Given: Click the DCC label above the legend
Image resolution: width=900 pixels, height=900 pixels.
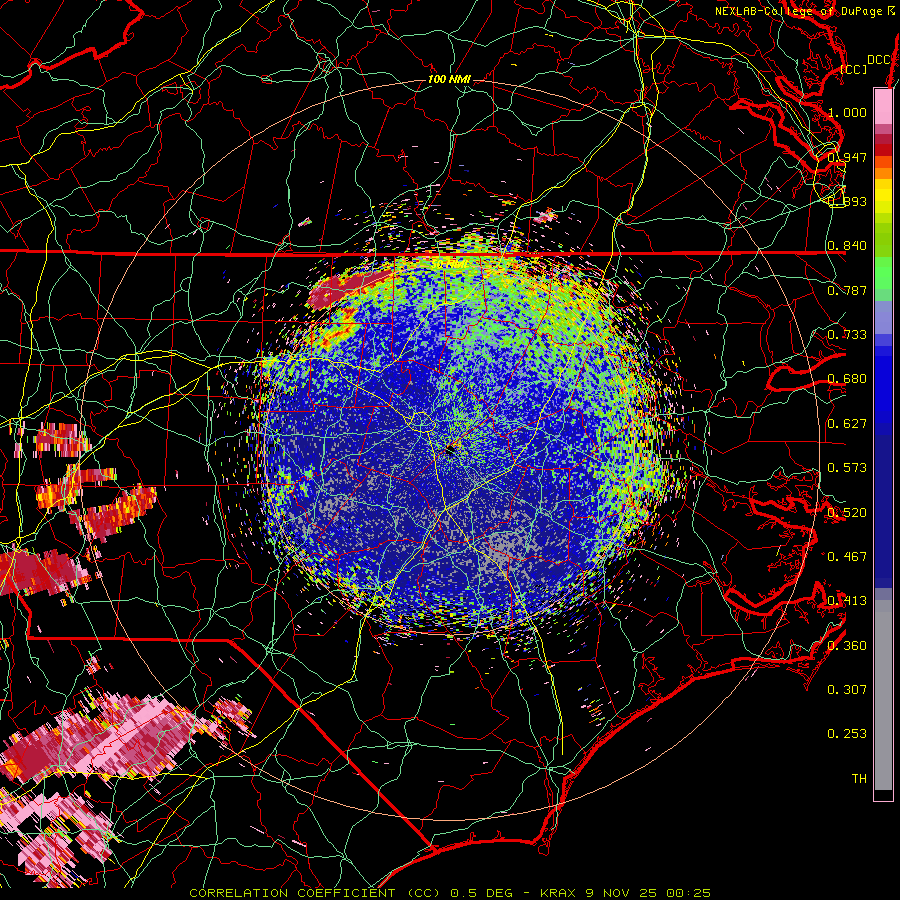Looking at the screenshot, I should [x=879, y=60].
